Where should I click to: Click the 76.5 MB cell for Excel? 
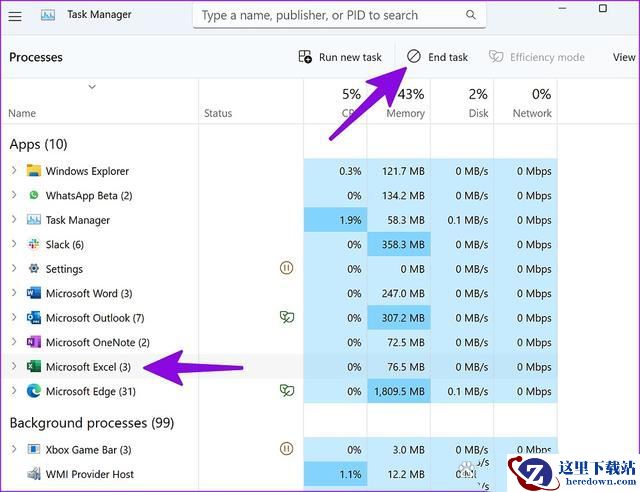click(399, 367)
